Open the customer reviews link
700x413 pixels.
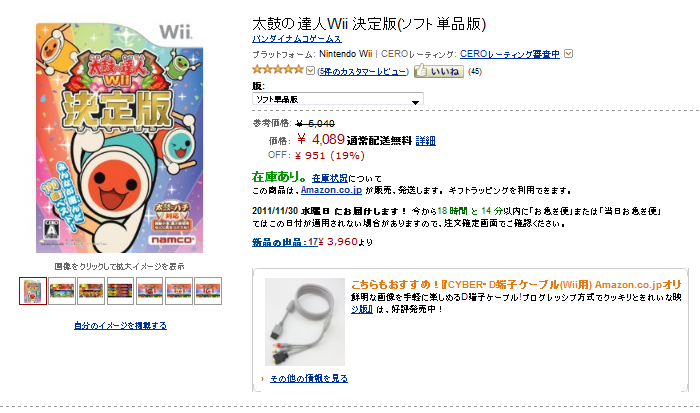pyautogui.click(x=362, y=71)
